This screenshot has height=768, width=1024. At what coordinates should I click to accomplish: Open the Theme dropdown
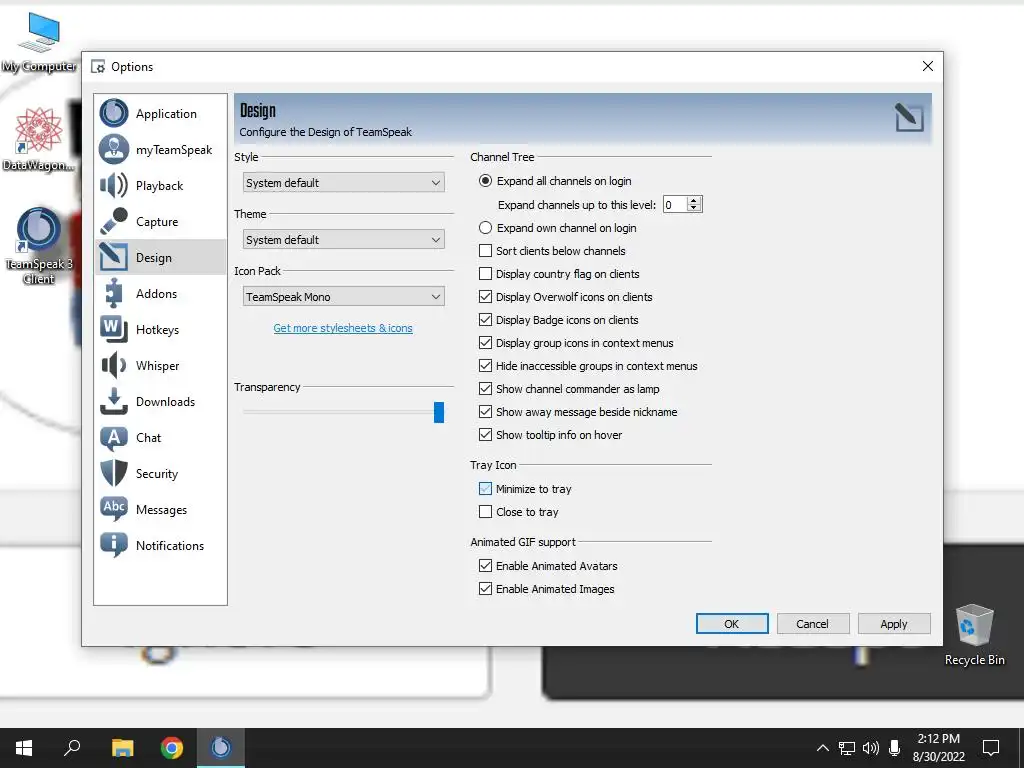point(344,240)
